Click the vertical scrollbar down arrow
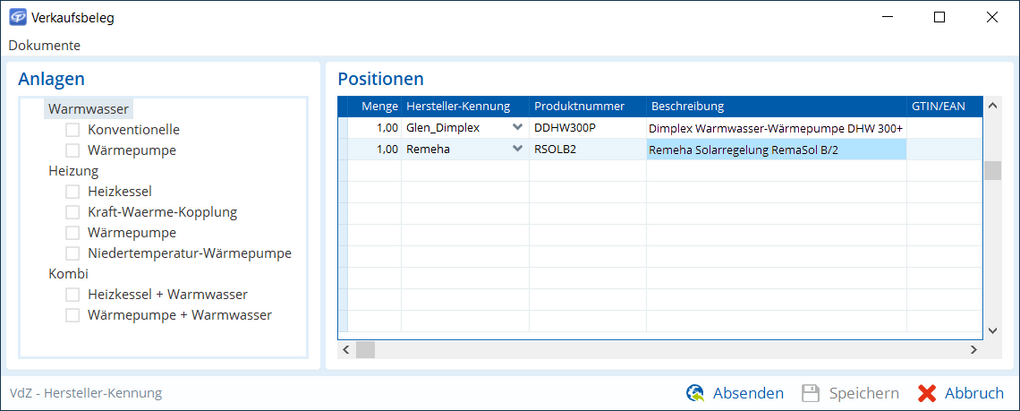Screen dimensions: 1020x411 992,330
